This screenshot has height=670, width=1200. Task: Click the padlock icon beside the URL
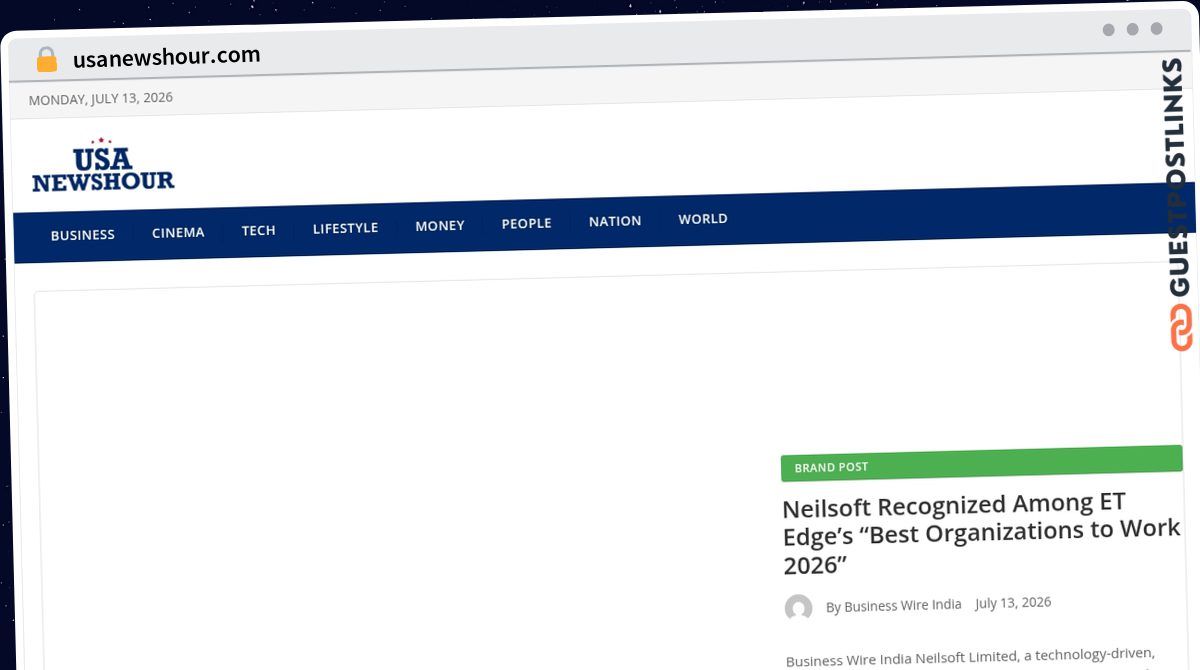pos(47,60)
